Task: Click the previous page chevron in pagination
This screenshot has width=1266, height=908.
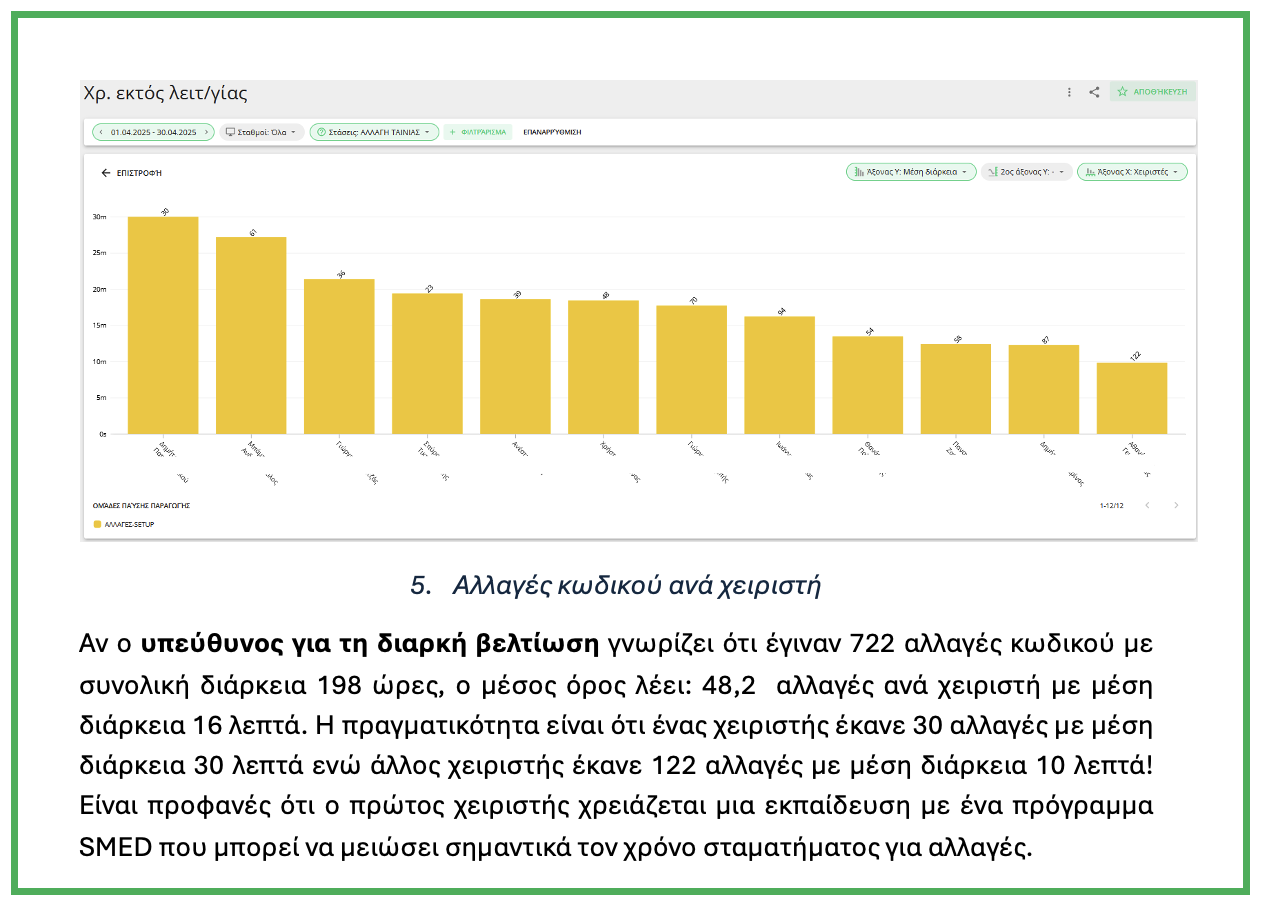Action: [x=1147, y=506]
